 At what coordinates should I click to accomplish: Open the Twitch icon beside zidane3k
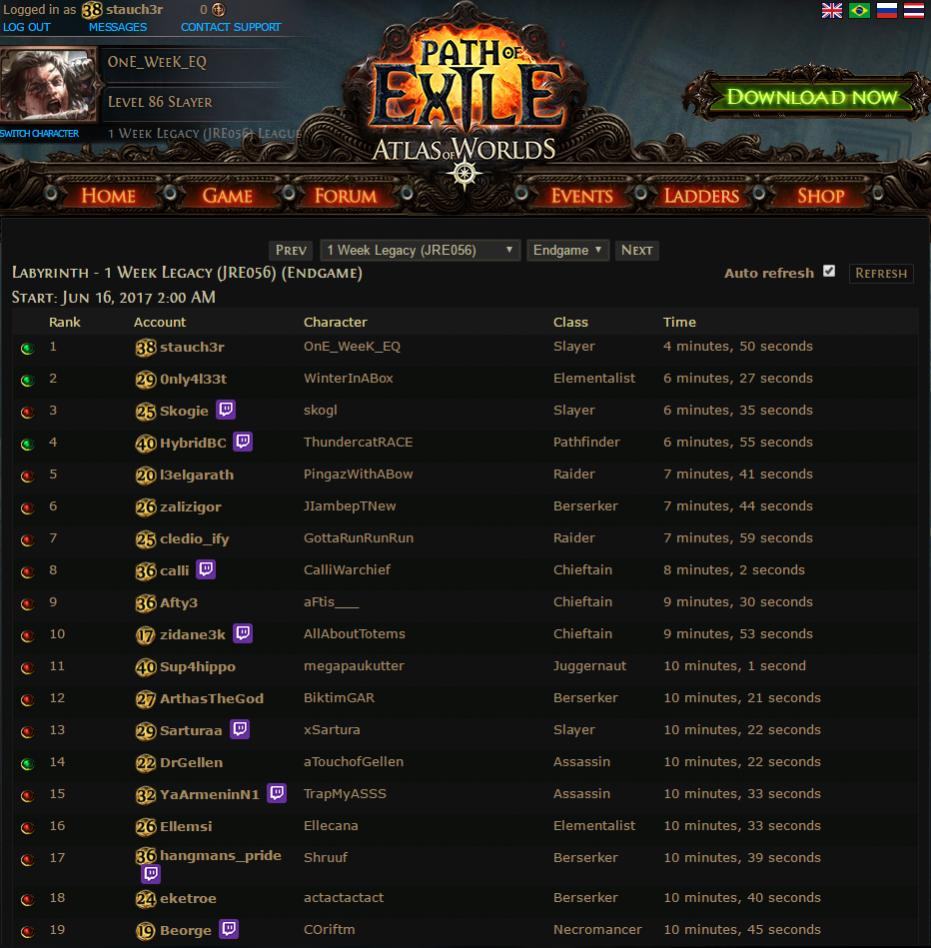tap(243, 633)
